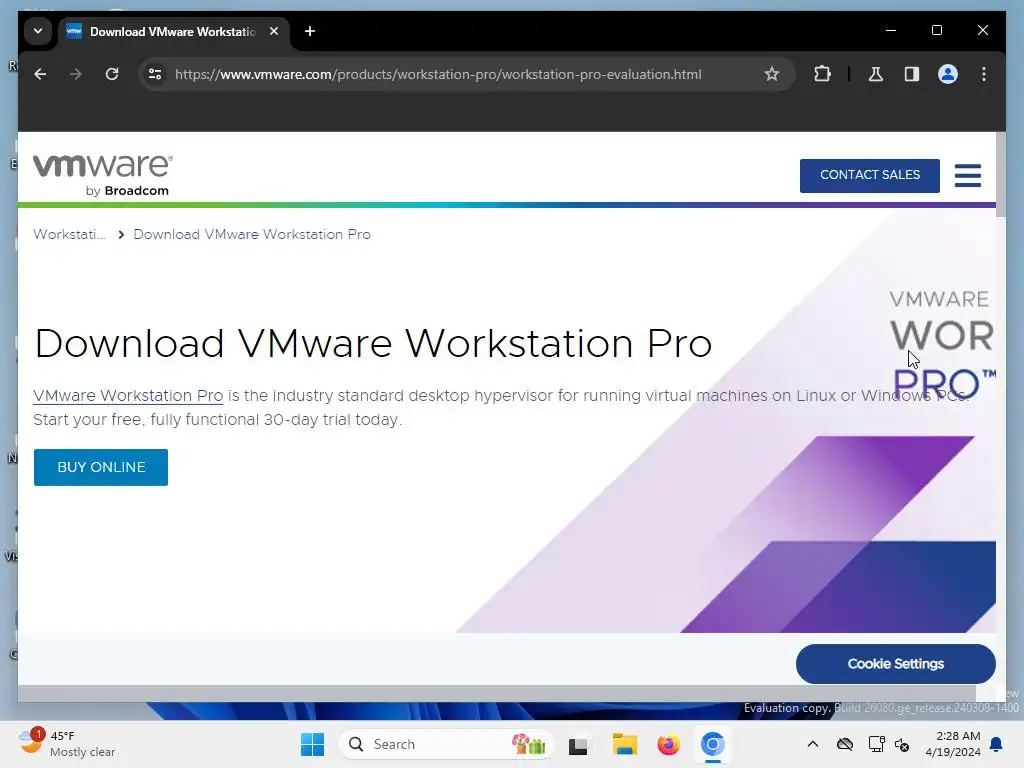Open the Chrome profile avatar
Image resolution: width=1024 pixels, height=768 pixels.
click(948, 74)
